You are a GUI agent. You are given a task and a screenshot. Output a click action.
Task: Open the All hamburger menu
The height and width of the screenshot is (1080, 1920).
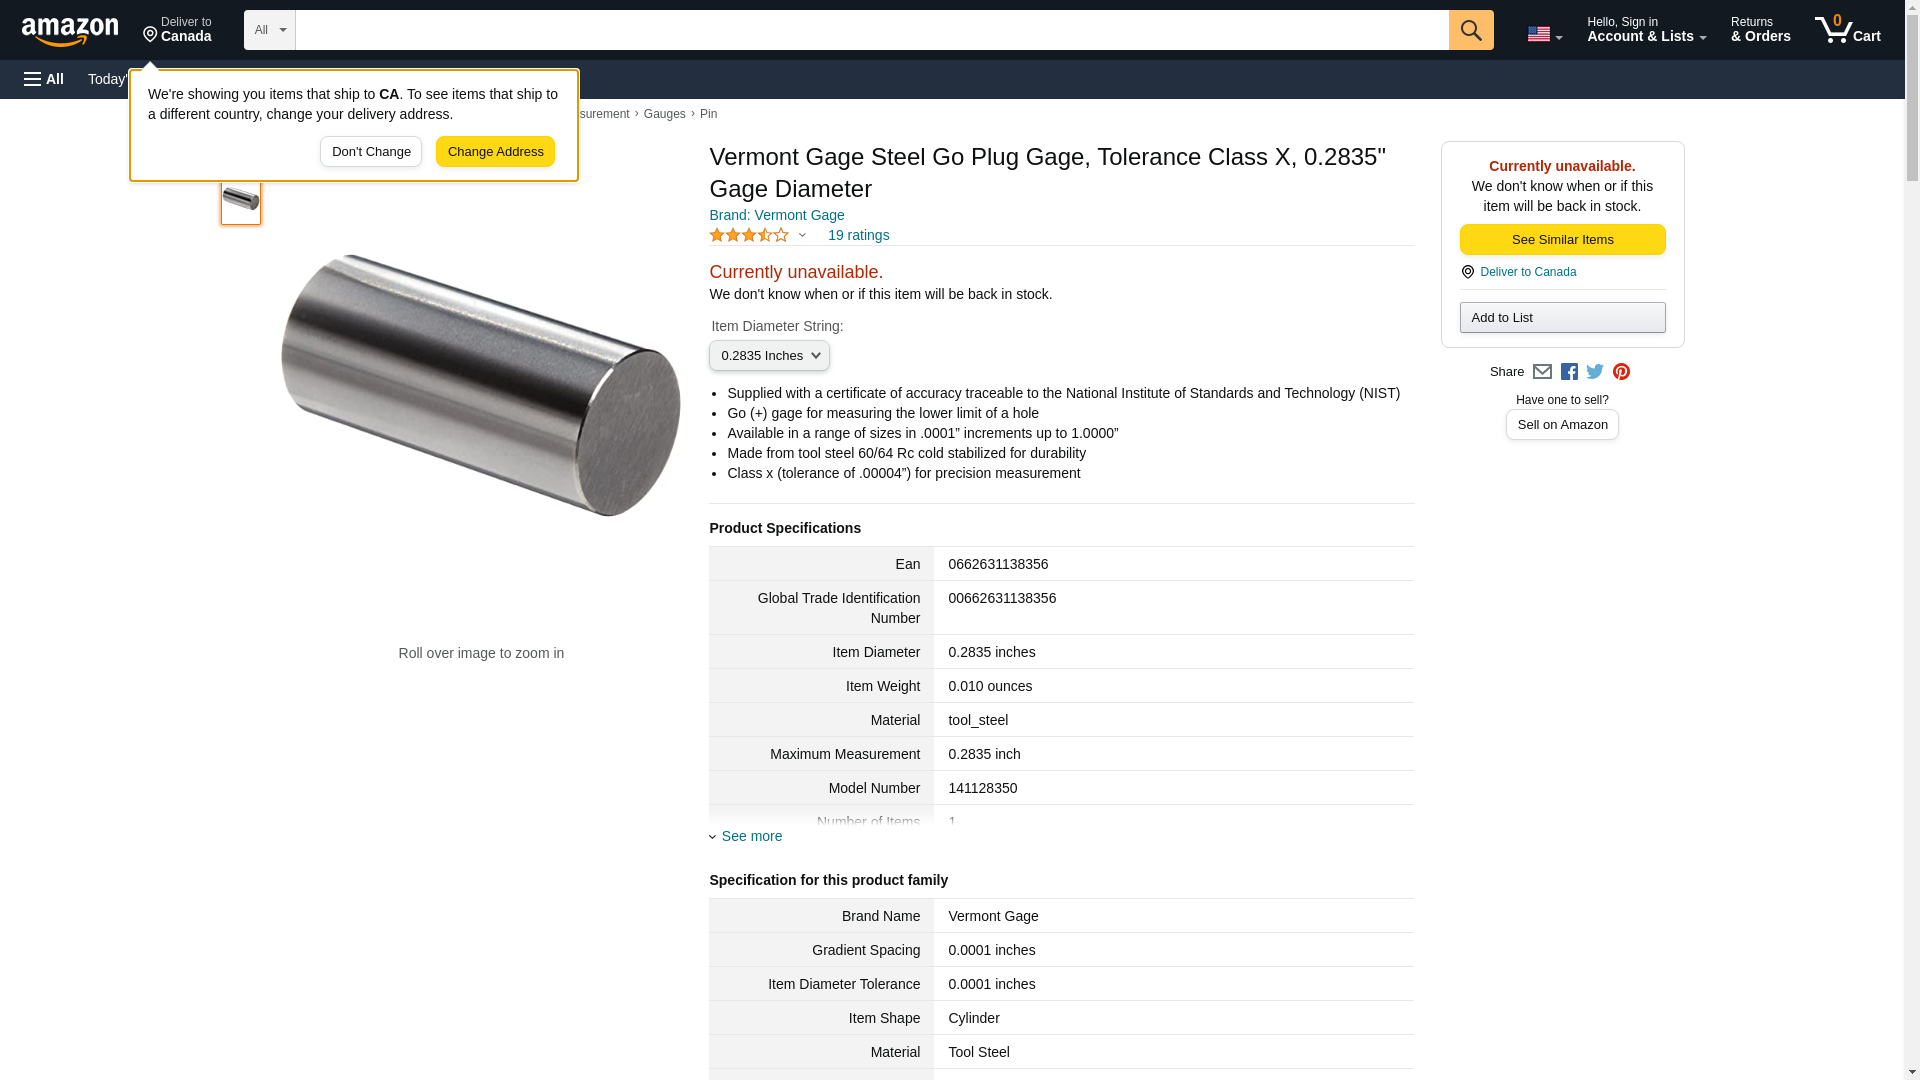coord(44,79)
